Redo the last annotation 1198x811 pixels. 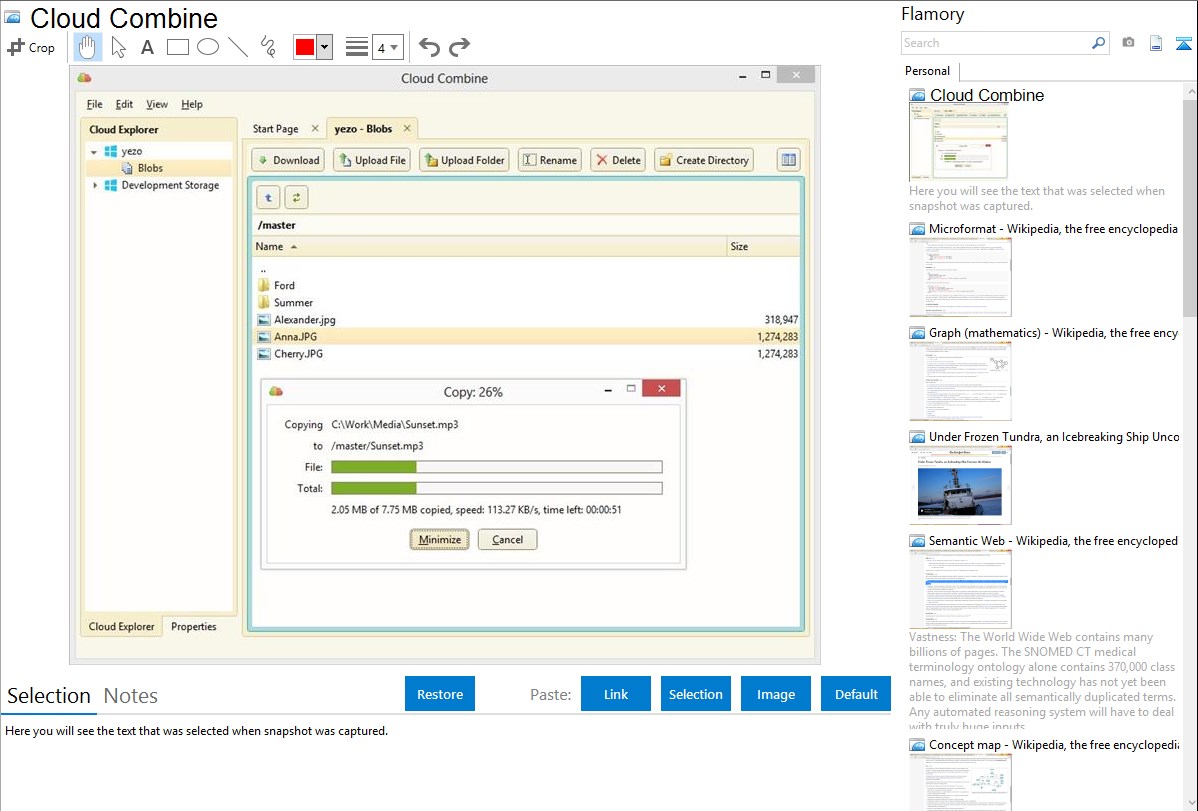[459, 47]
